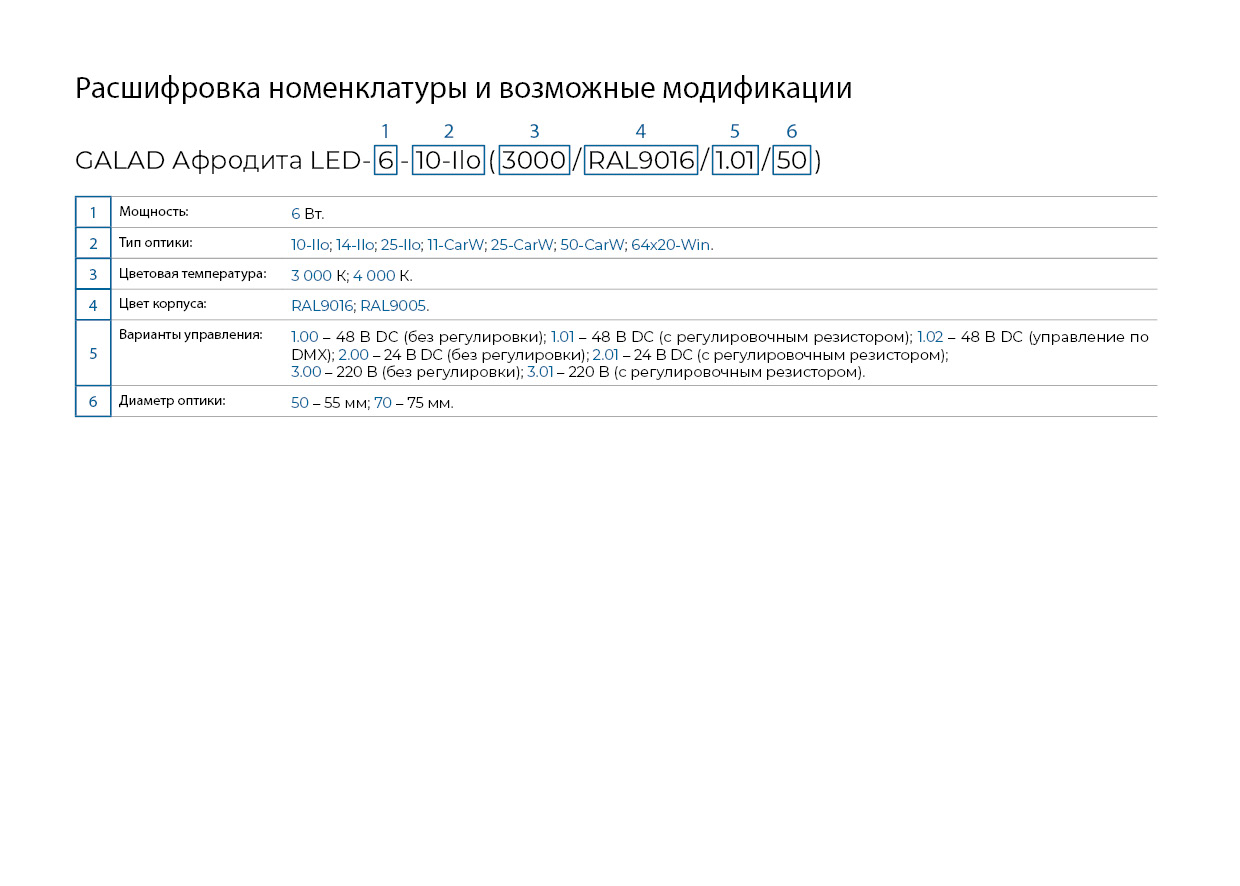Click the boxed '6' in the product code

point(385,160)
